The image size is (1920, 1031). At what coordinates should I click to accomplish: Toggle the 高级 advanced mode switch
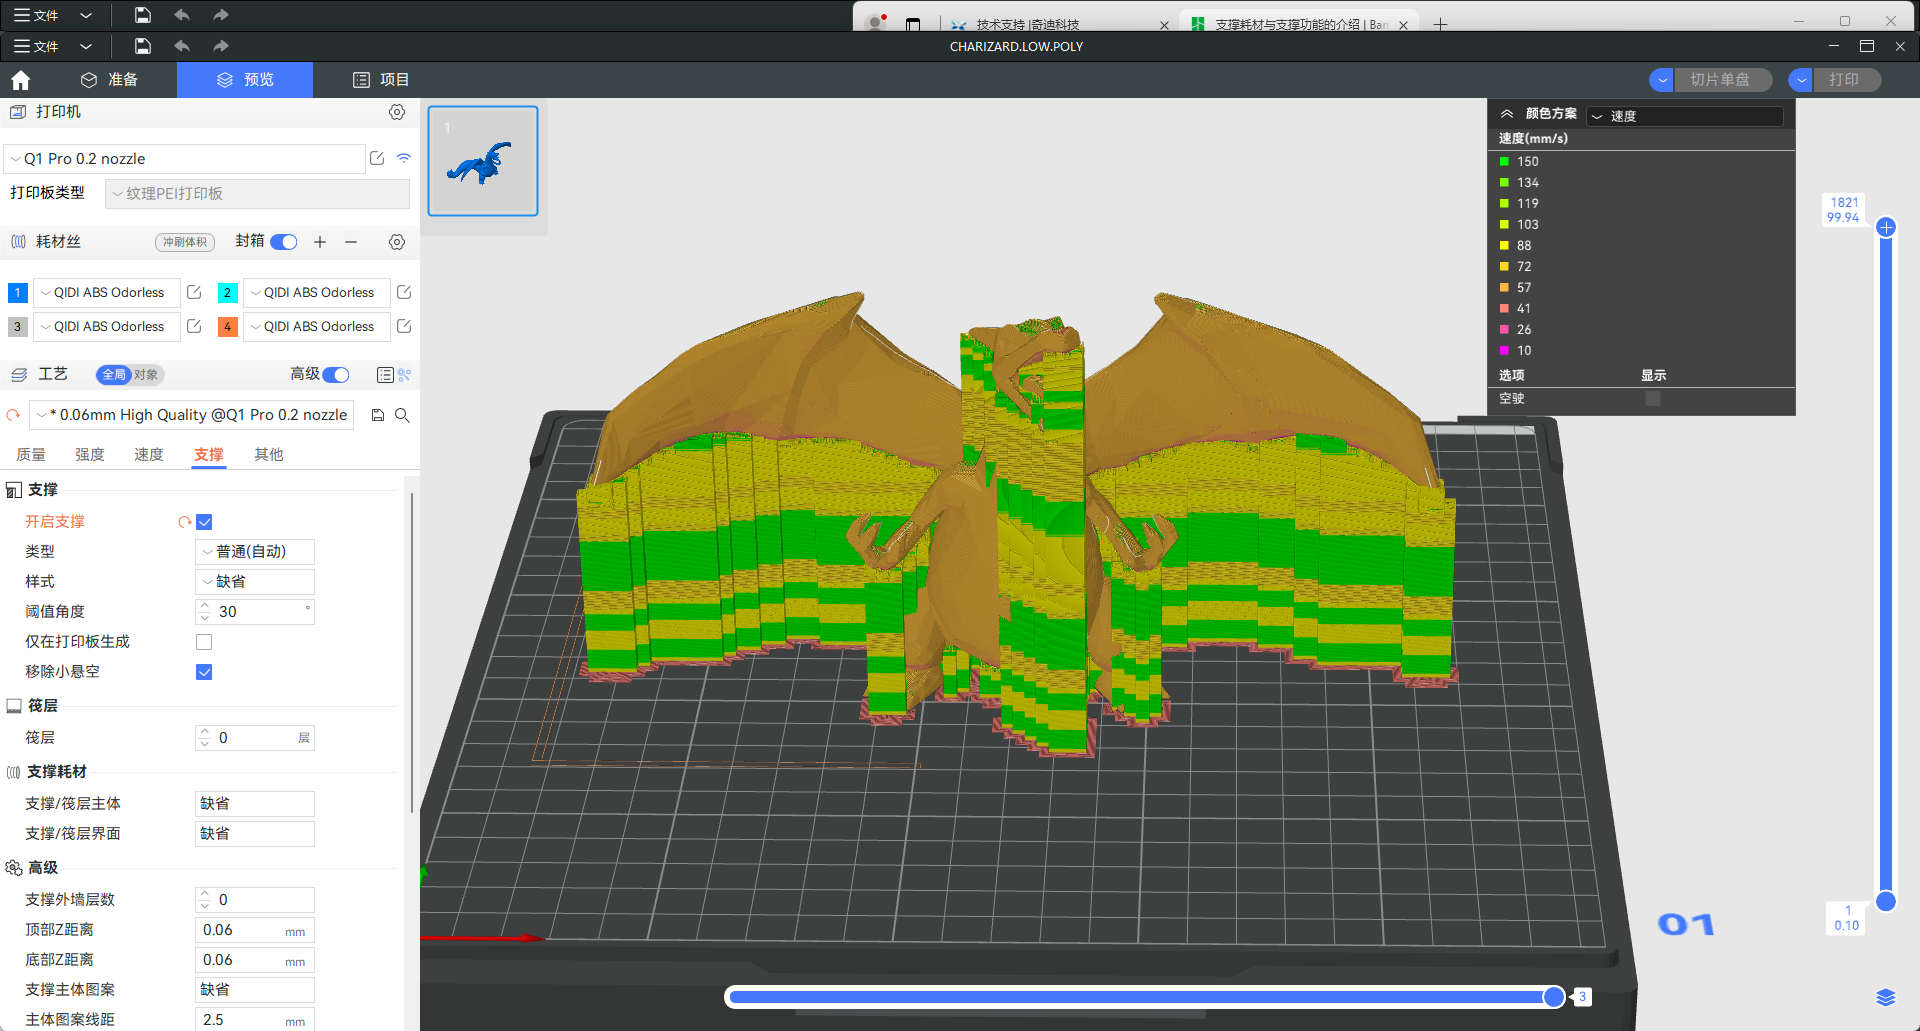coord(336,375)
